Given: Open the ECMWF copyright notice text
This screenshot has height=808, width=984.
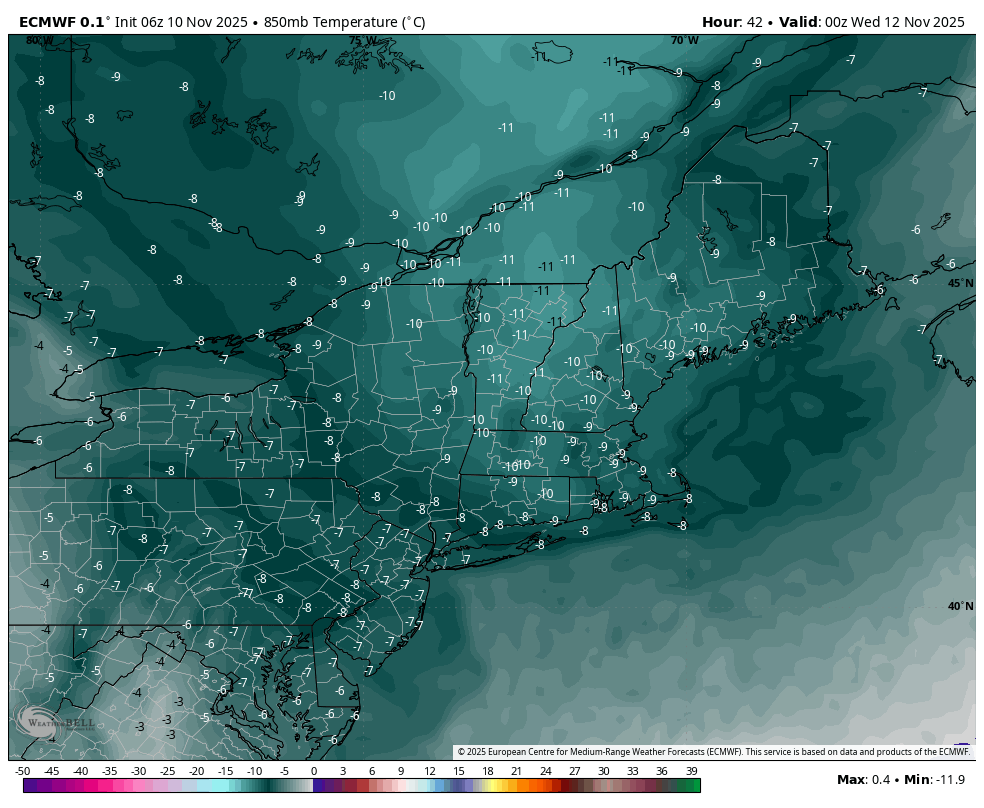Looking at the screenshot, I should point(713,752).
